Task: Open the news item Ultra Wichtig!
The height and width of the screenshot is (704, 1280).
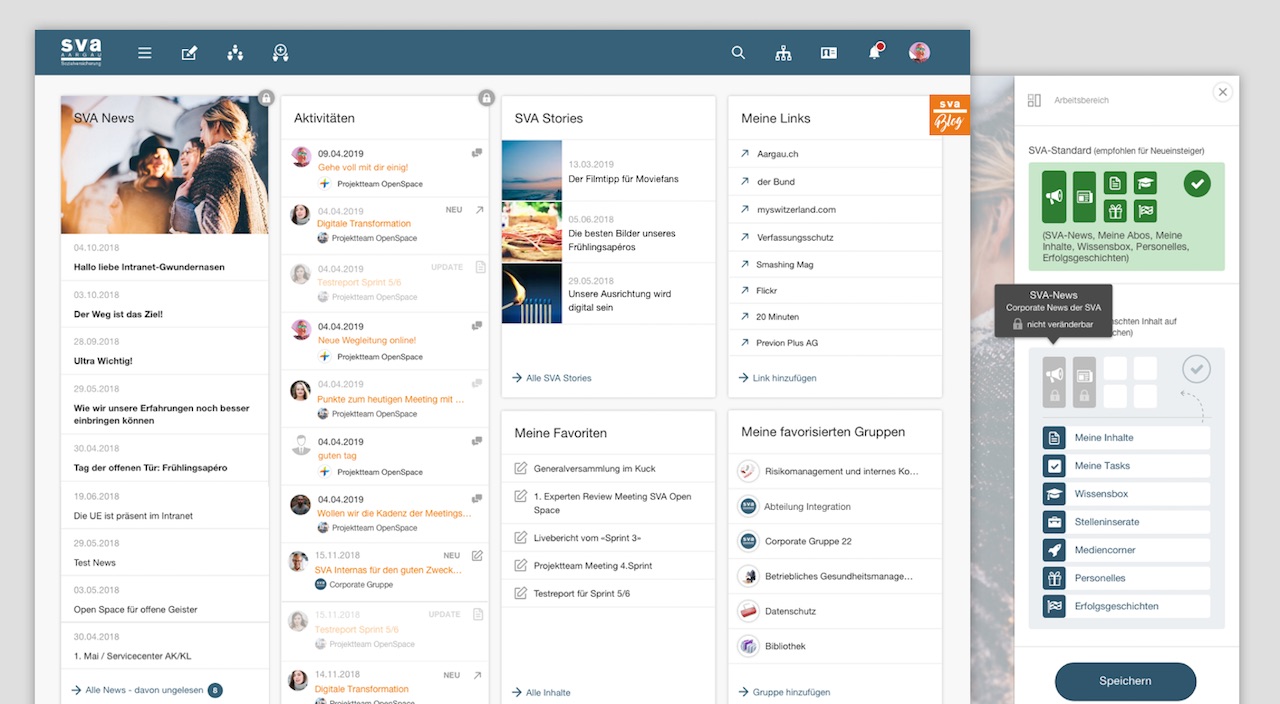Action: (x=103, y=361)
